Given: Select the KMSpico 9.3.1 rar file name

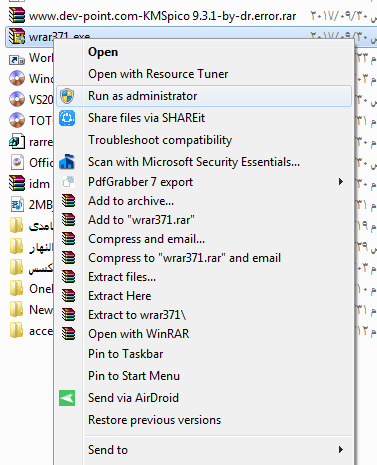Looking at the screenshot, I should (162, 16).
